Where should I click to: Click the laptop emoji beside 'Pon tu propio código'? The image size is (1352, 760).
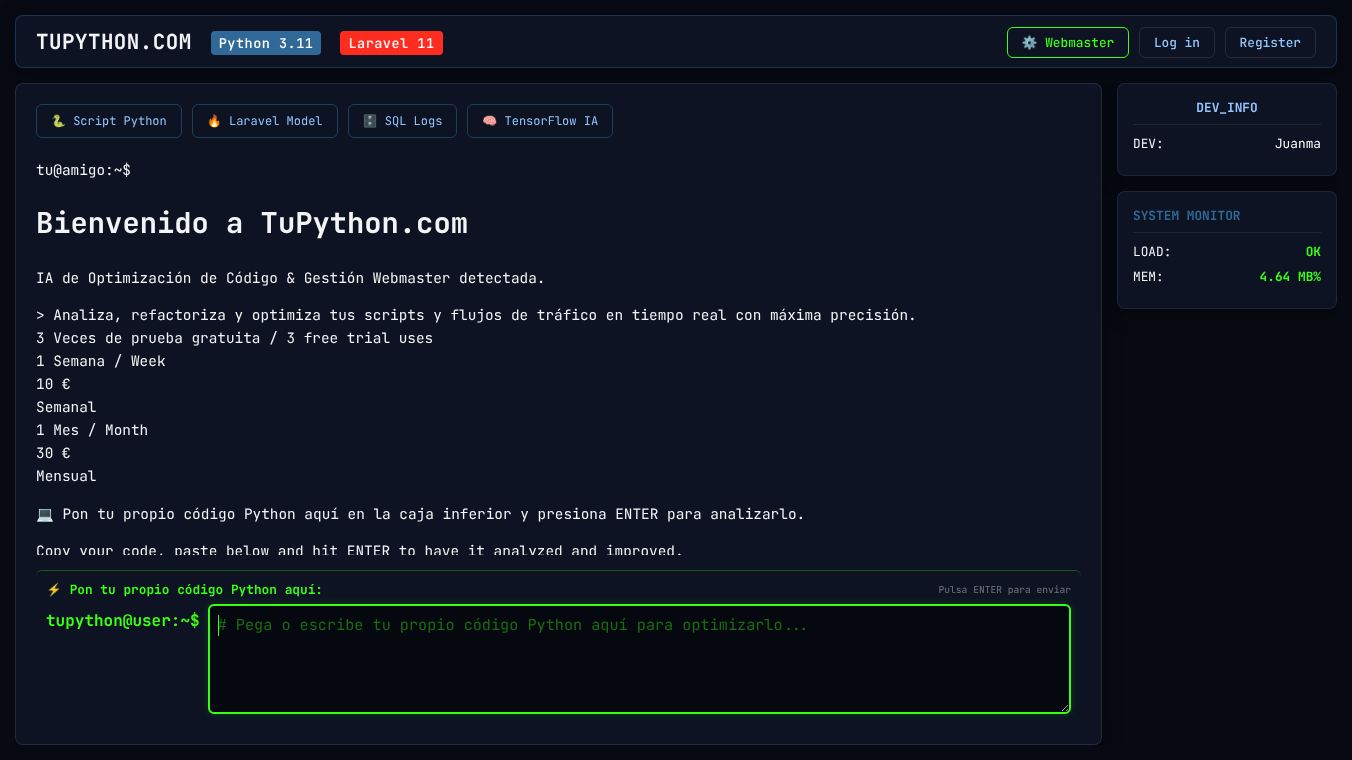45,514
